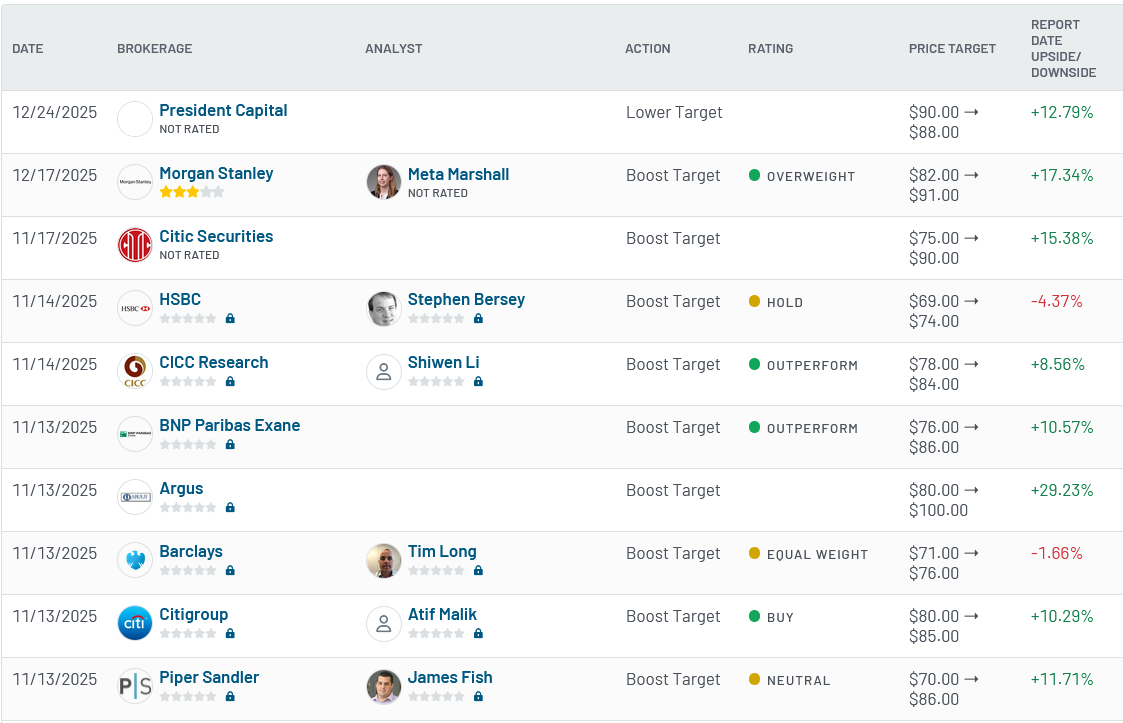This screenshot has width=1123, height=723.
Task: Click the BUY rating for Citigroup
Action: (x=771, y=618)
